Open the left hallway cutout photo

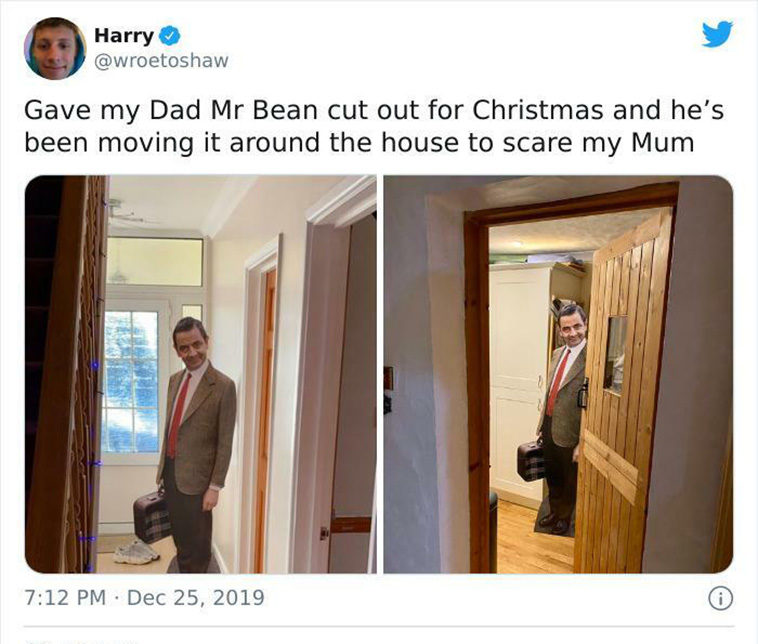(x=201, y=374)
